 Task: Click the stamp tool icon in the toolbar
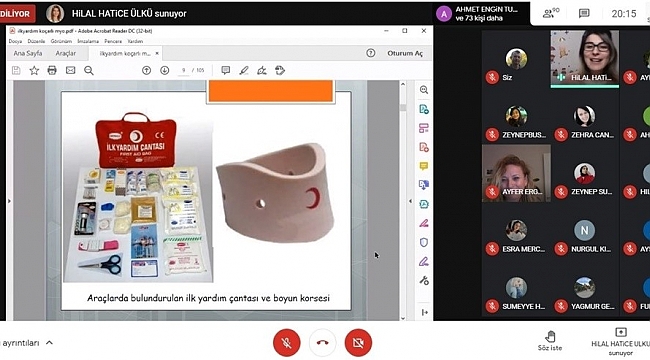tap(280, 71)
